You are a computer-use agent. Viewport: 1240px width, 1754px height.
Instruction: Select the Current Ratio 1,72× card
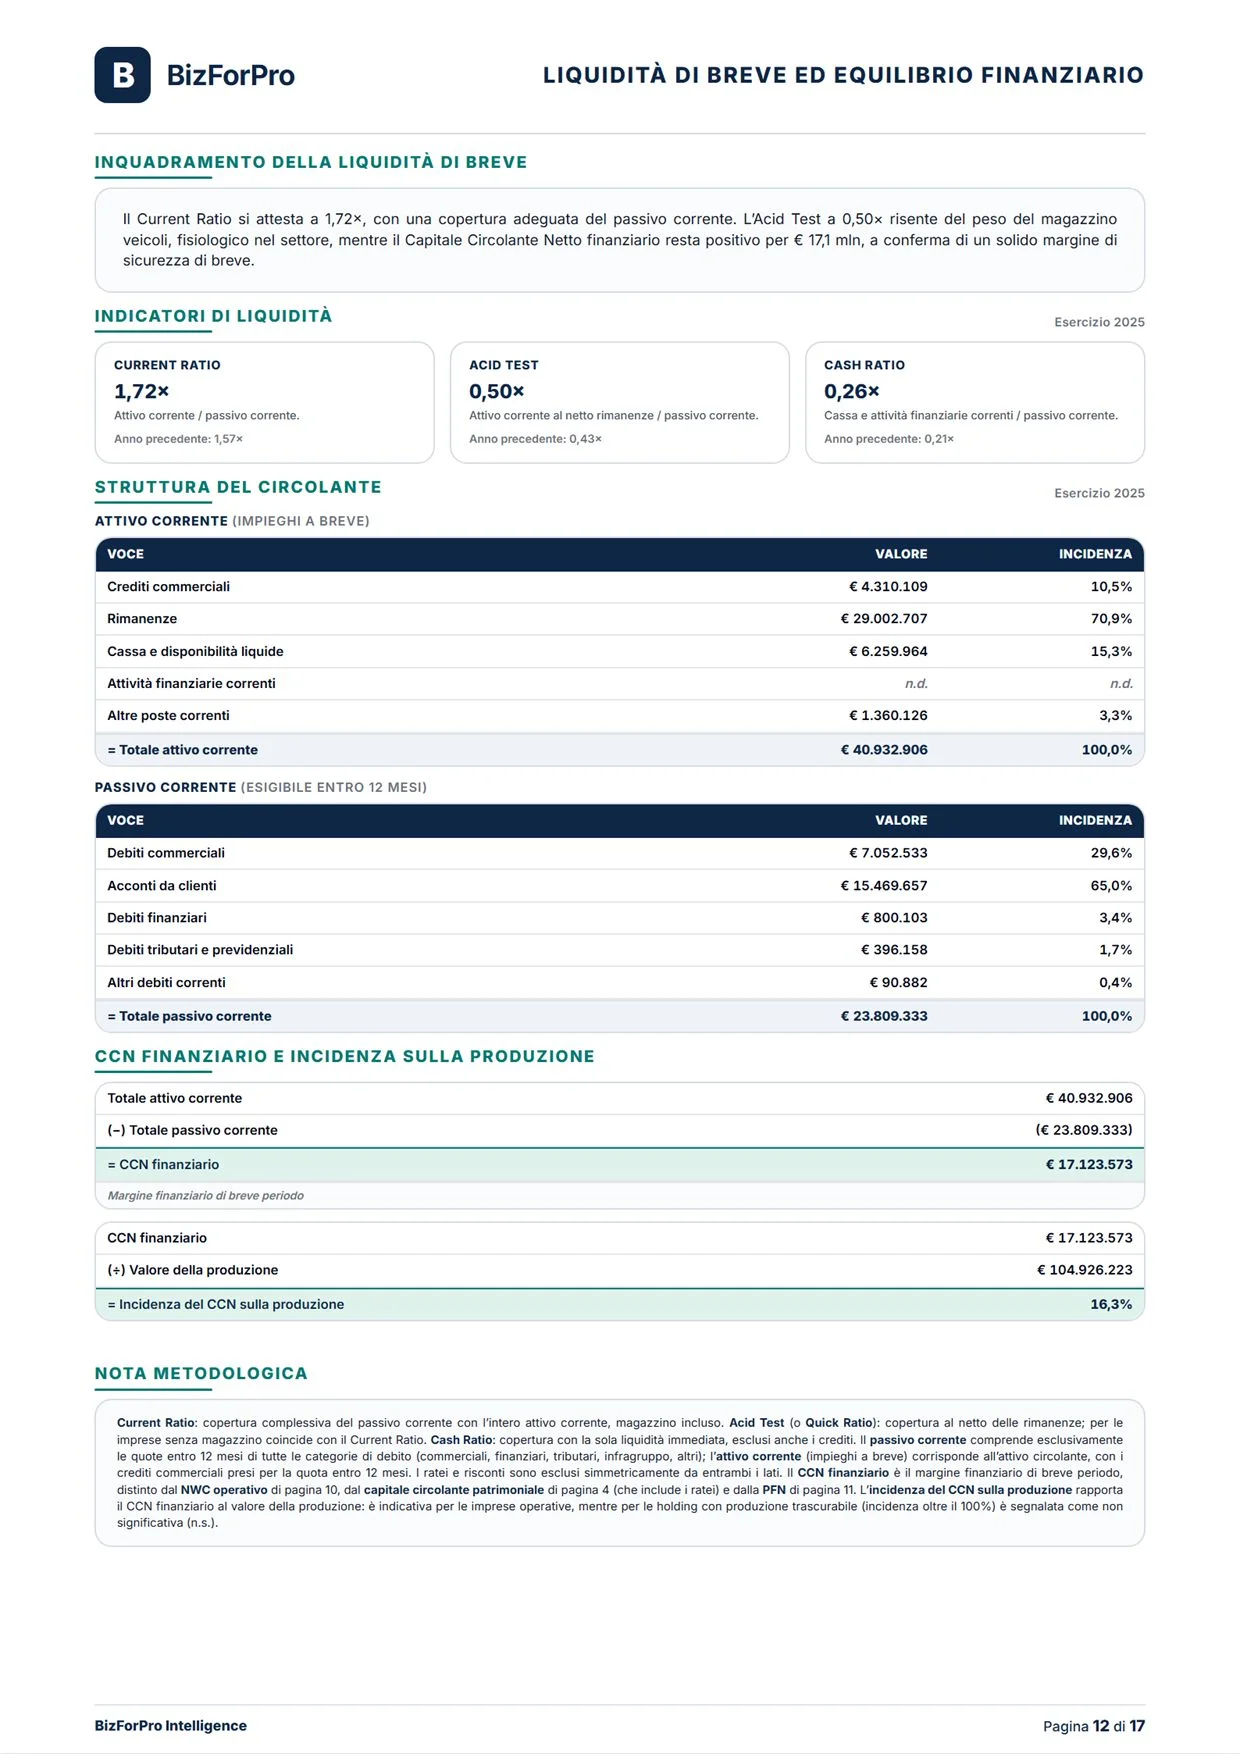coord(264,402)
